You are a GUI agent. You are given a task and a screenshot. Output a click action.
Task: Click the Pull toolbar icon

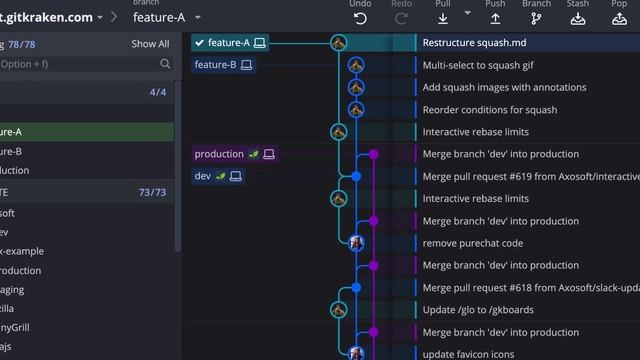click(x=442, y=18)
